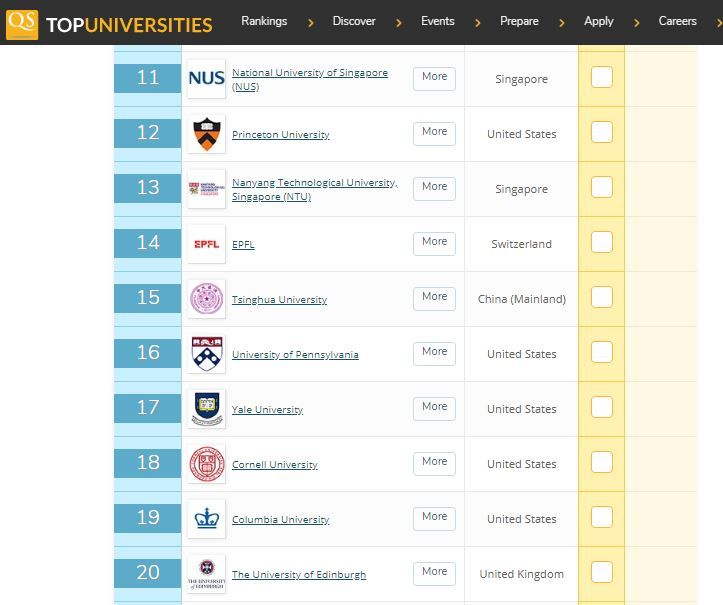
Task: Click the NUS university logo
Action: tap(206, 79)
